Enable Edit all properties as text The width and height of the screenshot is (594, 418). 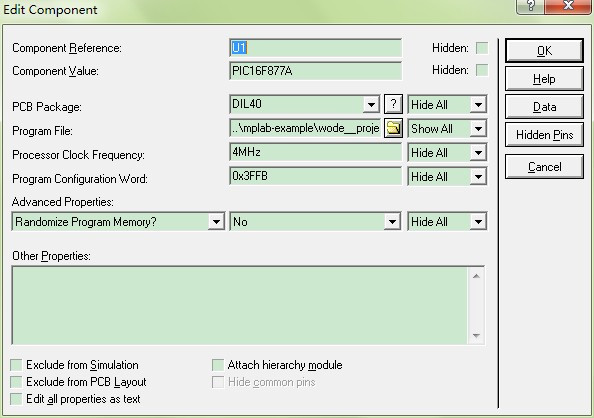(x=16, y=399)
